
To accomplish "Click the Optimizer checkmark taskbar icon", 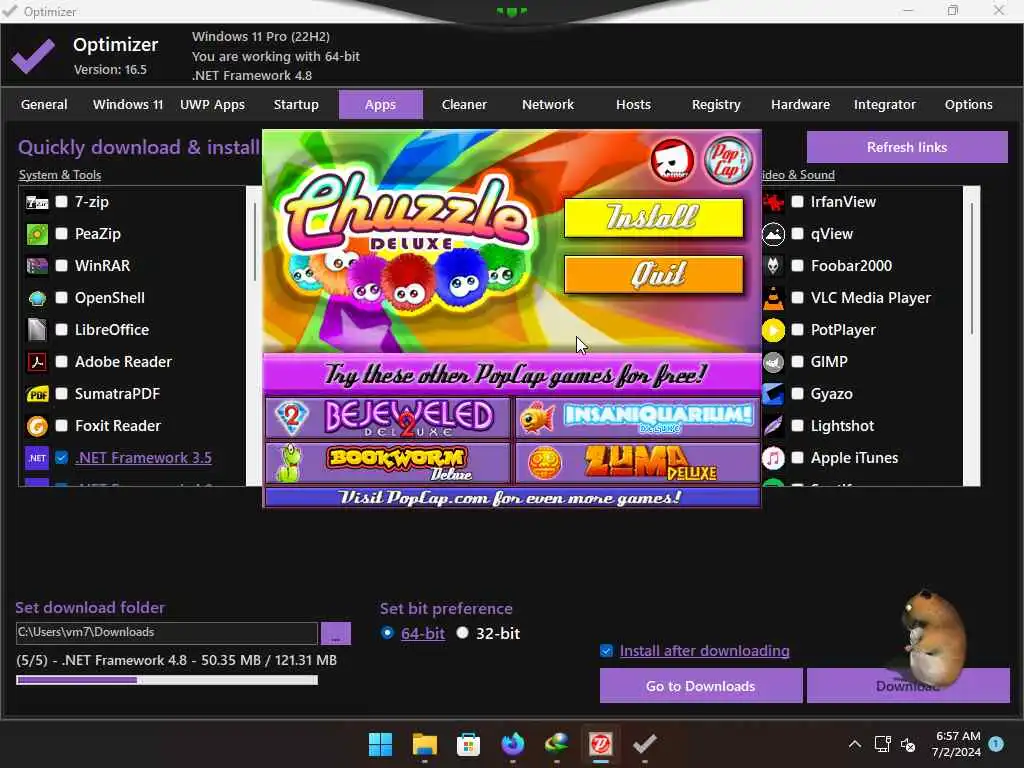I will pyautogui.click(x=645, y=744).
